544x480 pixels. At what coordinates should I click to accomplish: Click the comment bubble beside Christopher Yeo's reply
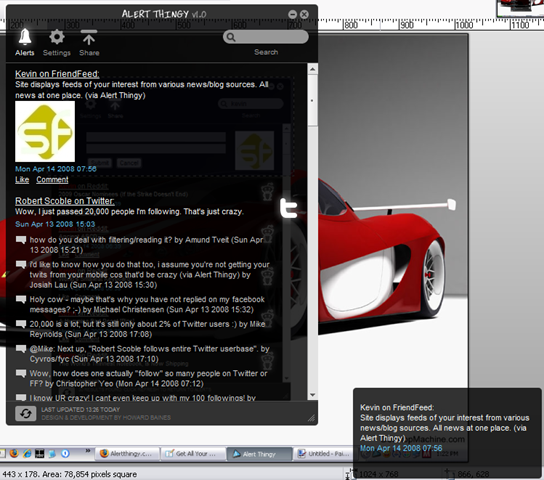pos(21,374)
